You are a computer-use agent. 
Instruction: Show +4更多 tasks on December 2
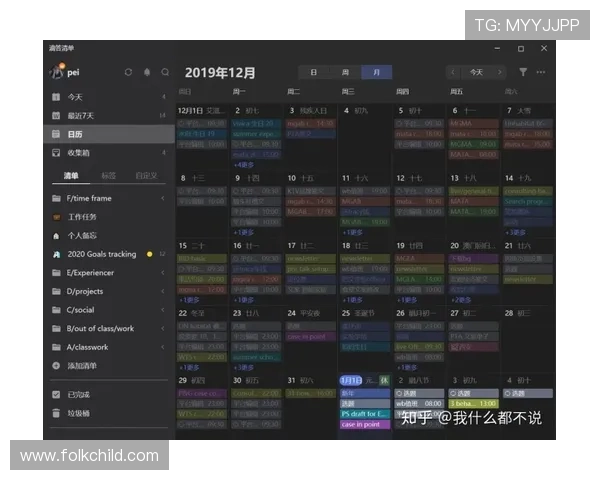click(244, 165)
